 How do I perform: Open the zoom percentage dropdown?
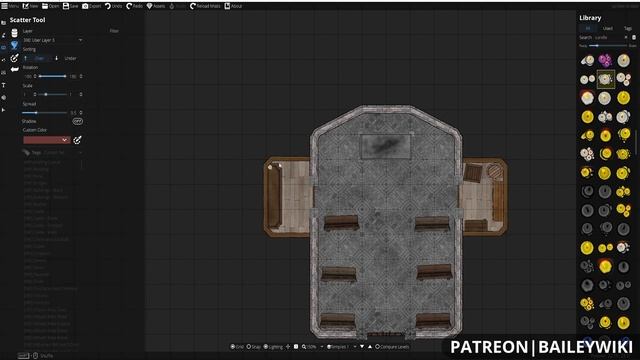(x=313, y=347)
